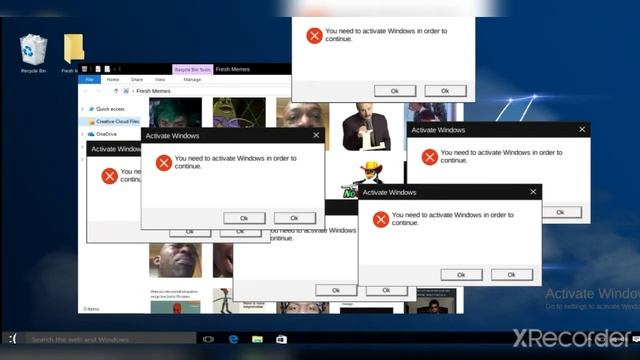Open the Store app from taskbar
Viewport: 640px width, 360px height.
(x=281, y=339)
